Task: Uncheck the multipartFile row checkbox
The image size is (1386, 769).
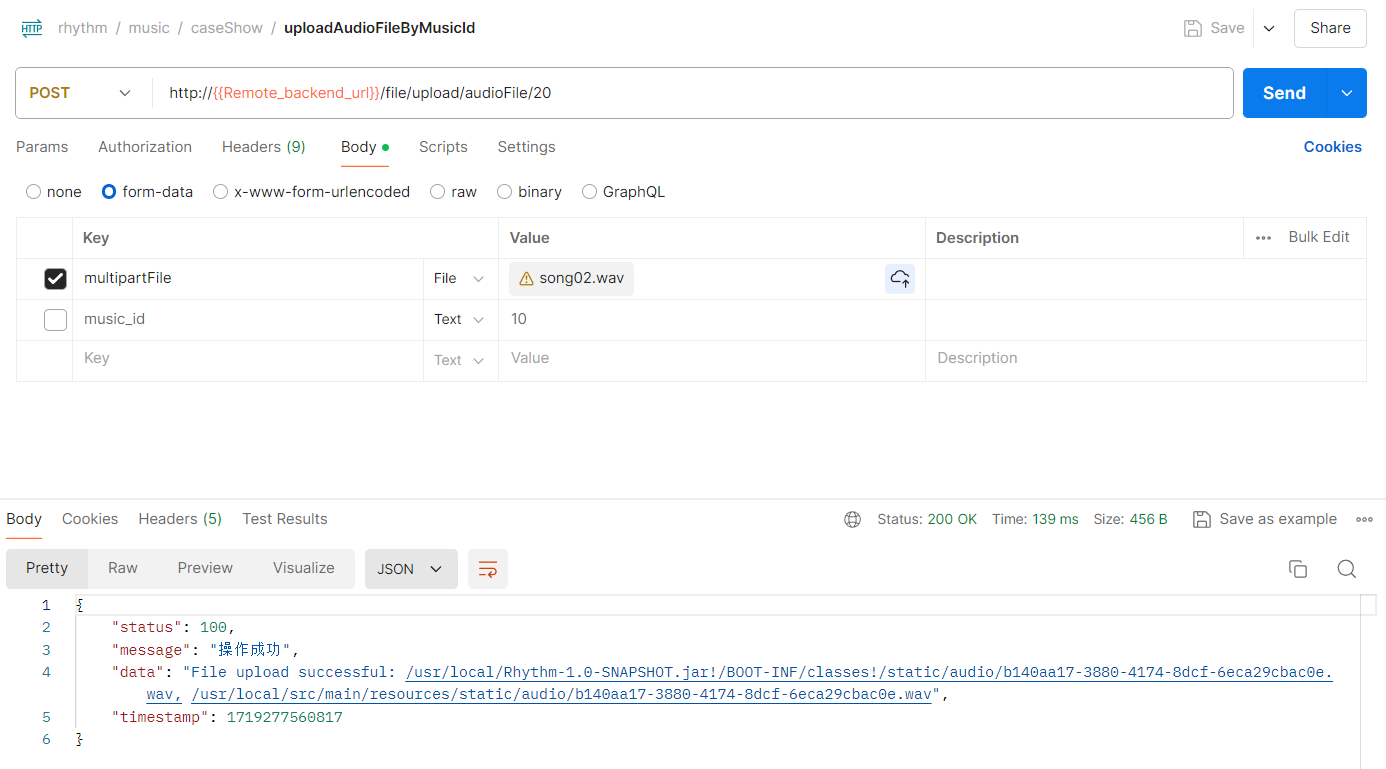Action: click(55, 279)
